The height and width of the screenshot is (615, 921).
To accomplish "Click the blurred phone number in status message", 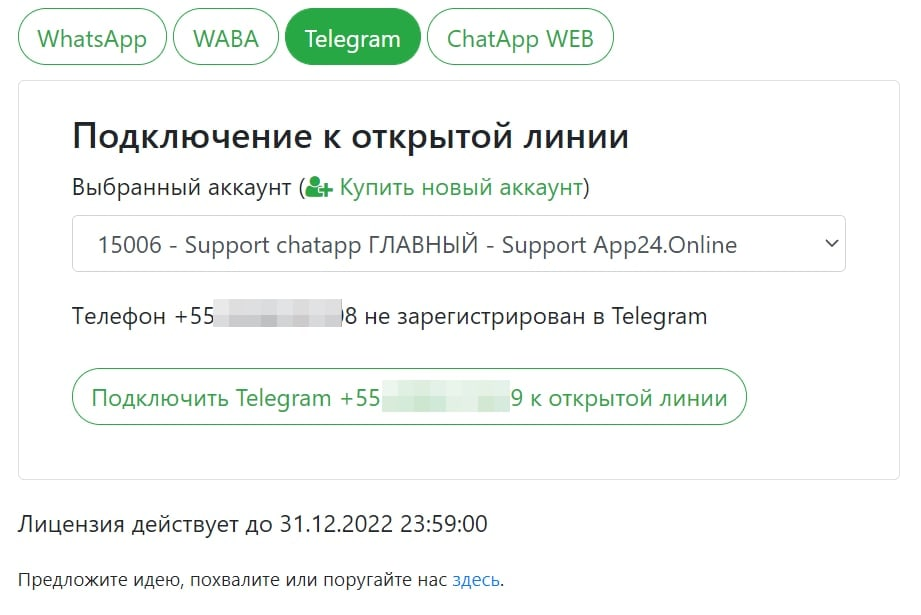I will pyautogui.click(x=278, y=313).
